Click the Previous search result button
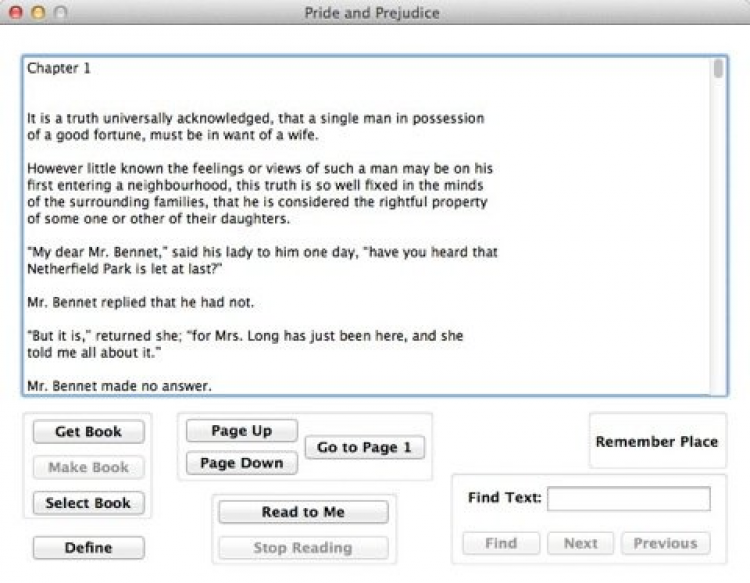The width and height of the screenshot is (750, 583). pos(665,543)
